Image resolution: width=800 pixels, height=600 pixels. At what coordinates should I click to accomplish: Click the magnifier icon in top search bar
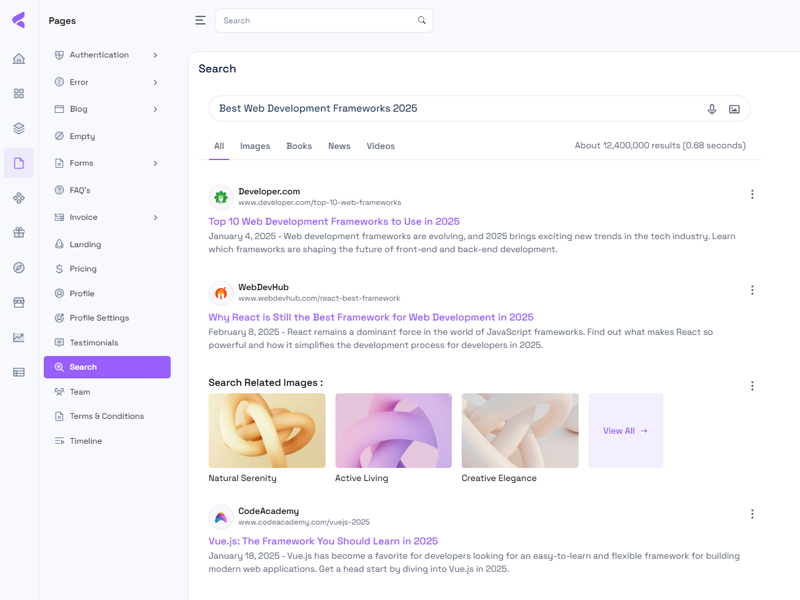tap(421, 20)
